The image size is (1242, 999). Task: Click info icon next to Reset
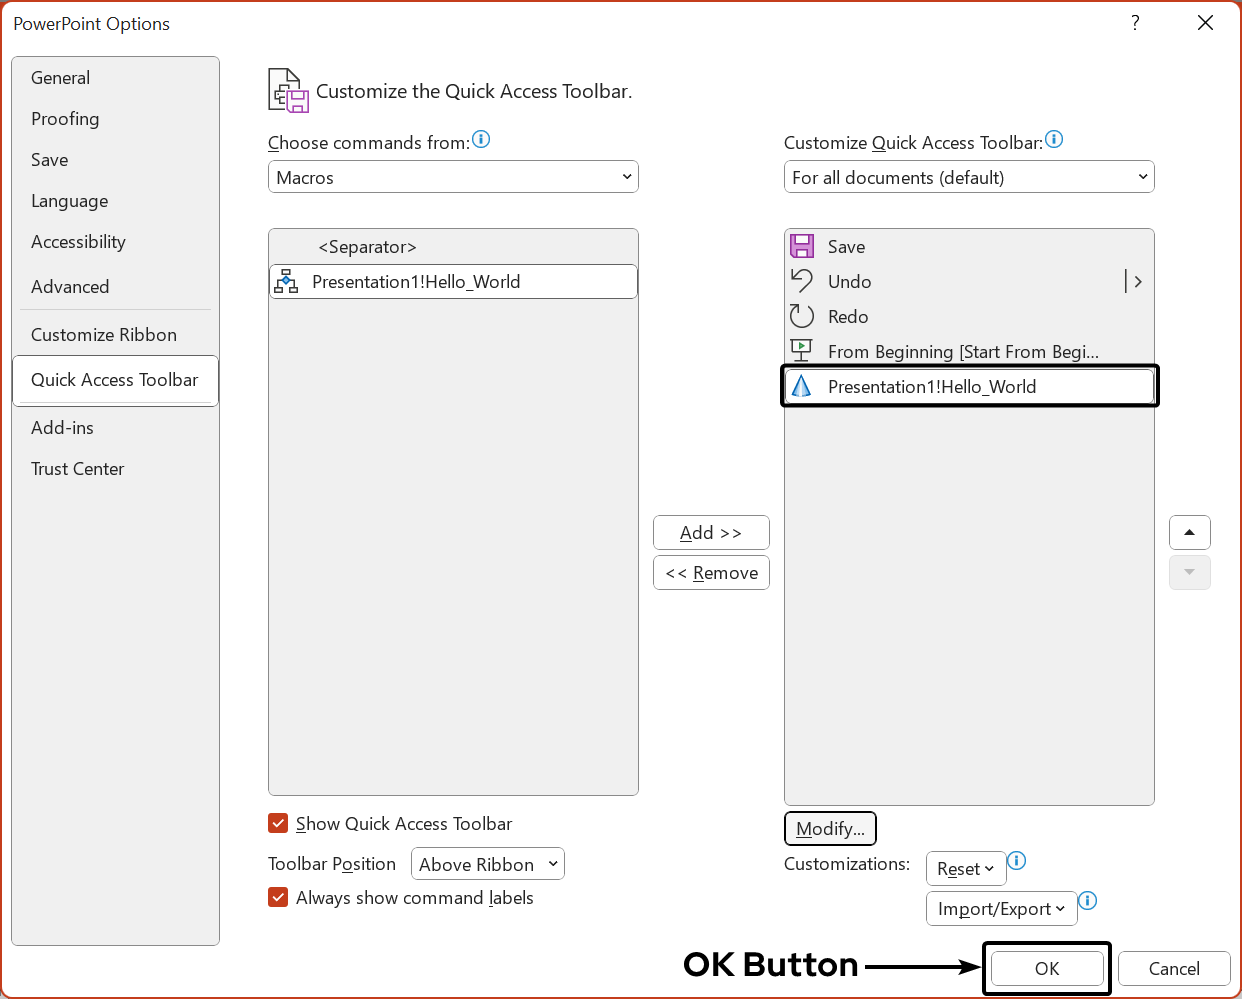1017,861
